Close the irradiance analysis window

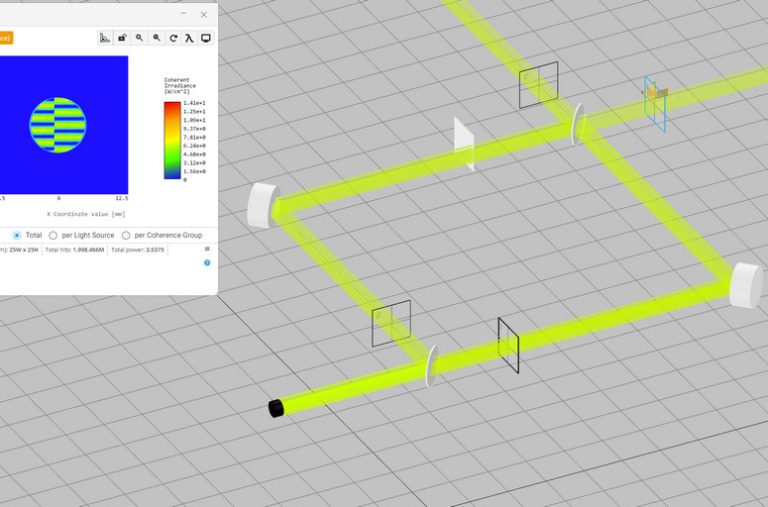204,15
